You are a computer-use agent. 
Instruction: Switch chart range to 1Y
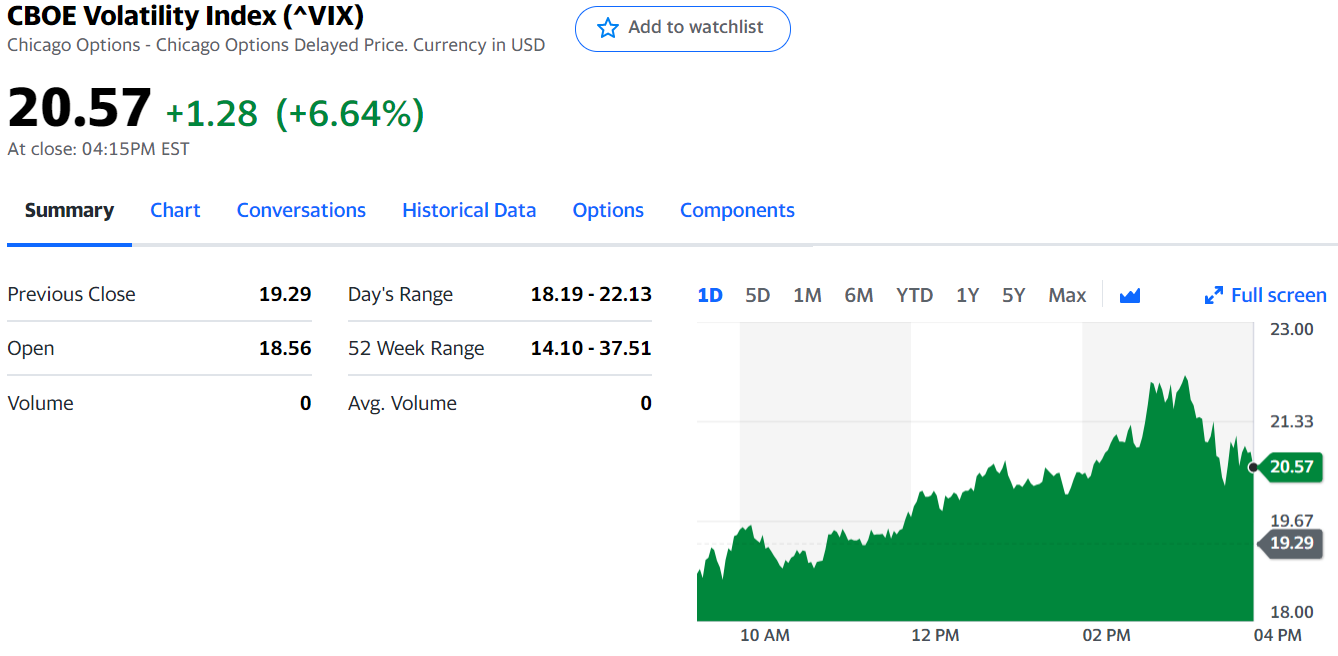(x=967, y=295)
